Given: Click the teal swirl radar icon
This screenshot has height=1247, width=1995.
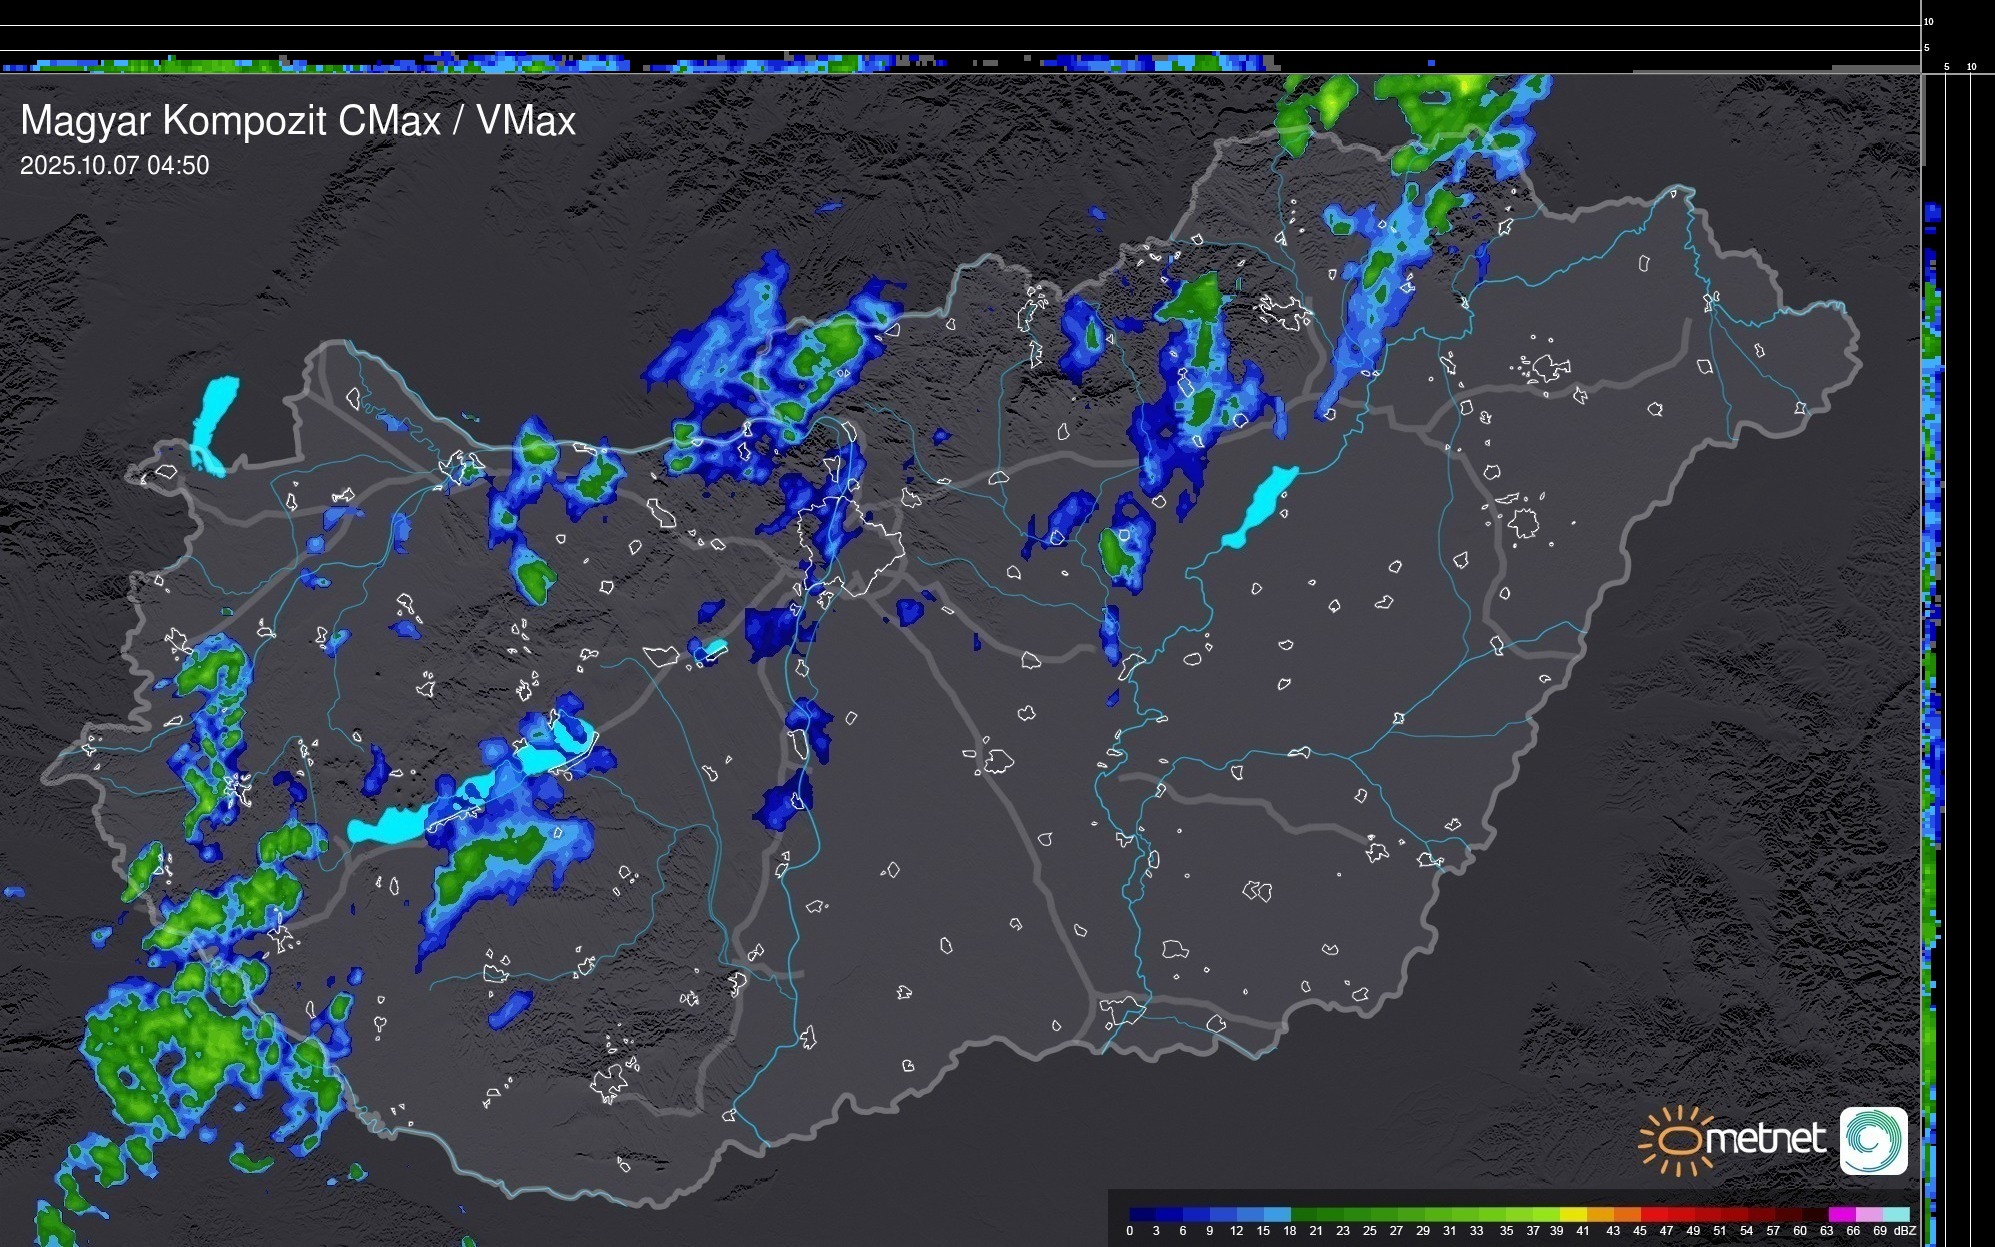Looking at the screenshot, I should click(1873, 1141).
